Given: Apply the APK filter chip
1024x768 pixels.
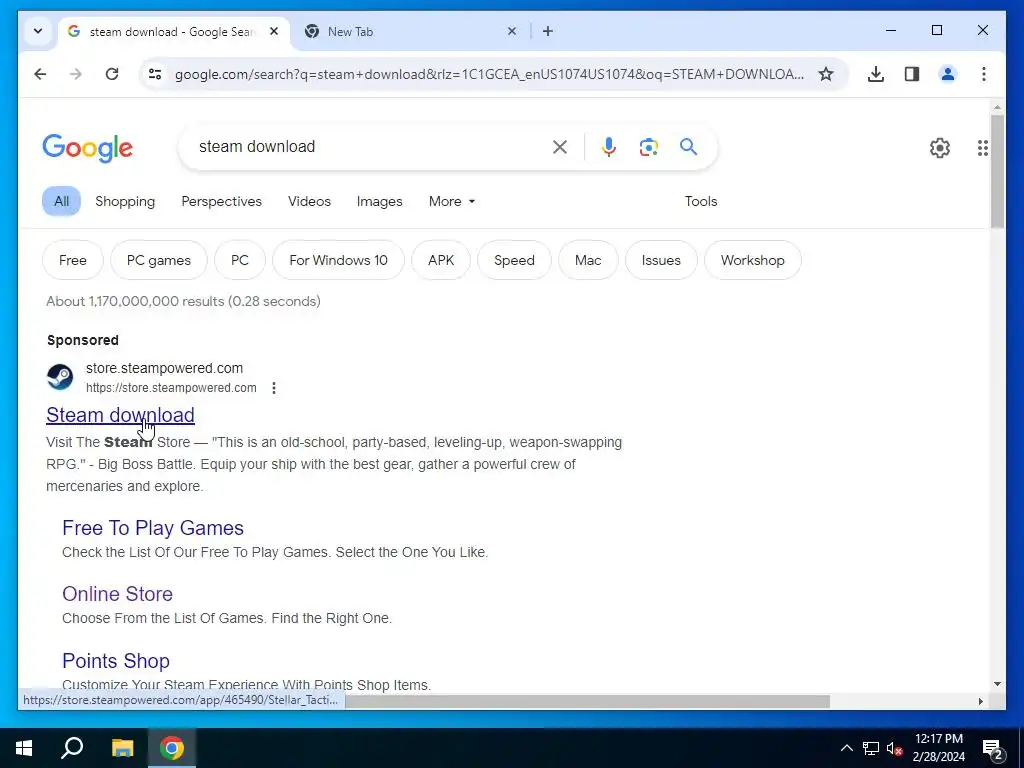Looking at the screenshot, I should click(441, 260).
